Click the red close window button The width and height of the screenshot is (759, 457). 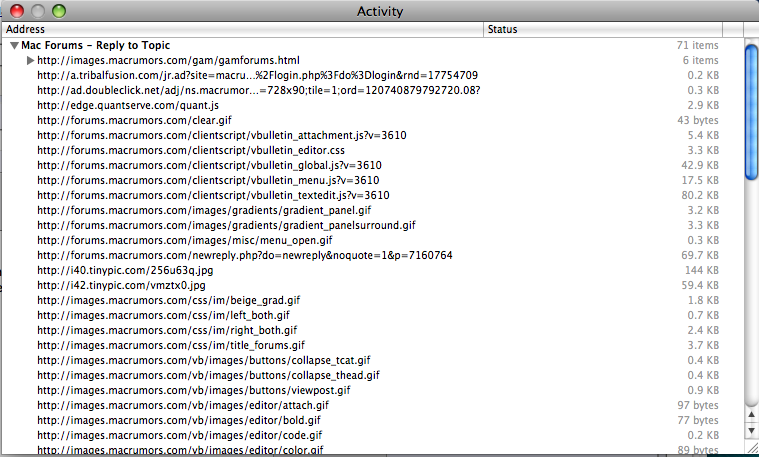[17, 11]
